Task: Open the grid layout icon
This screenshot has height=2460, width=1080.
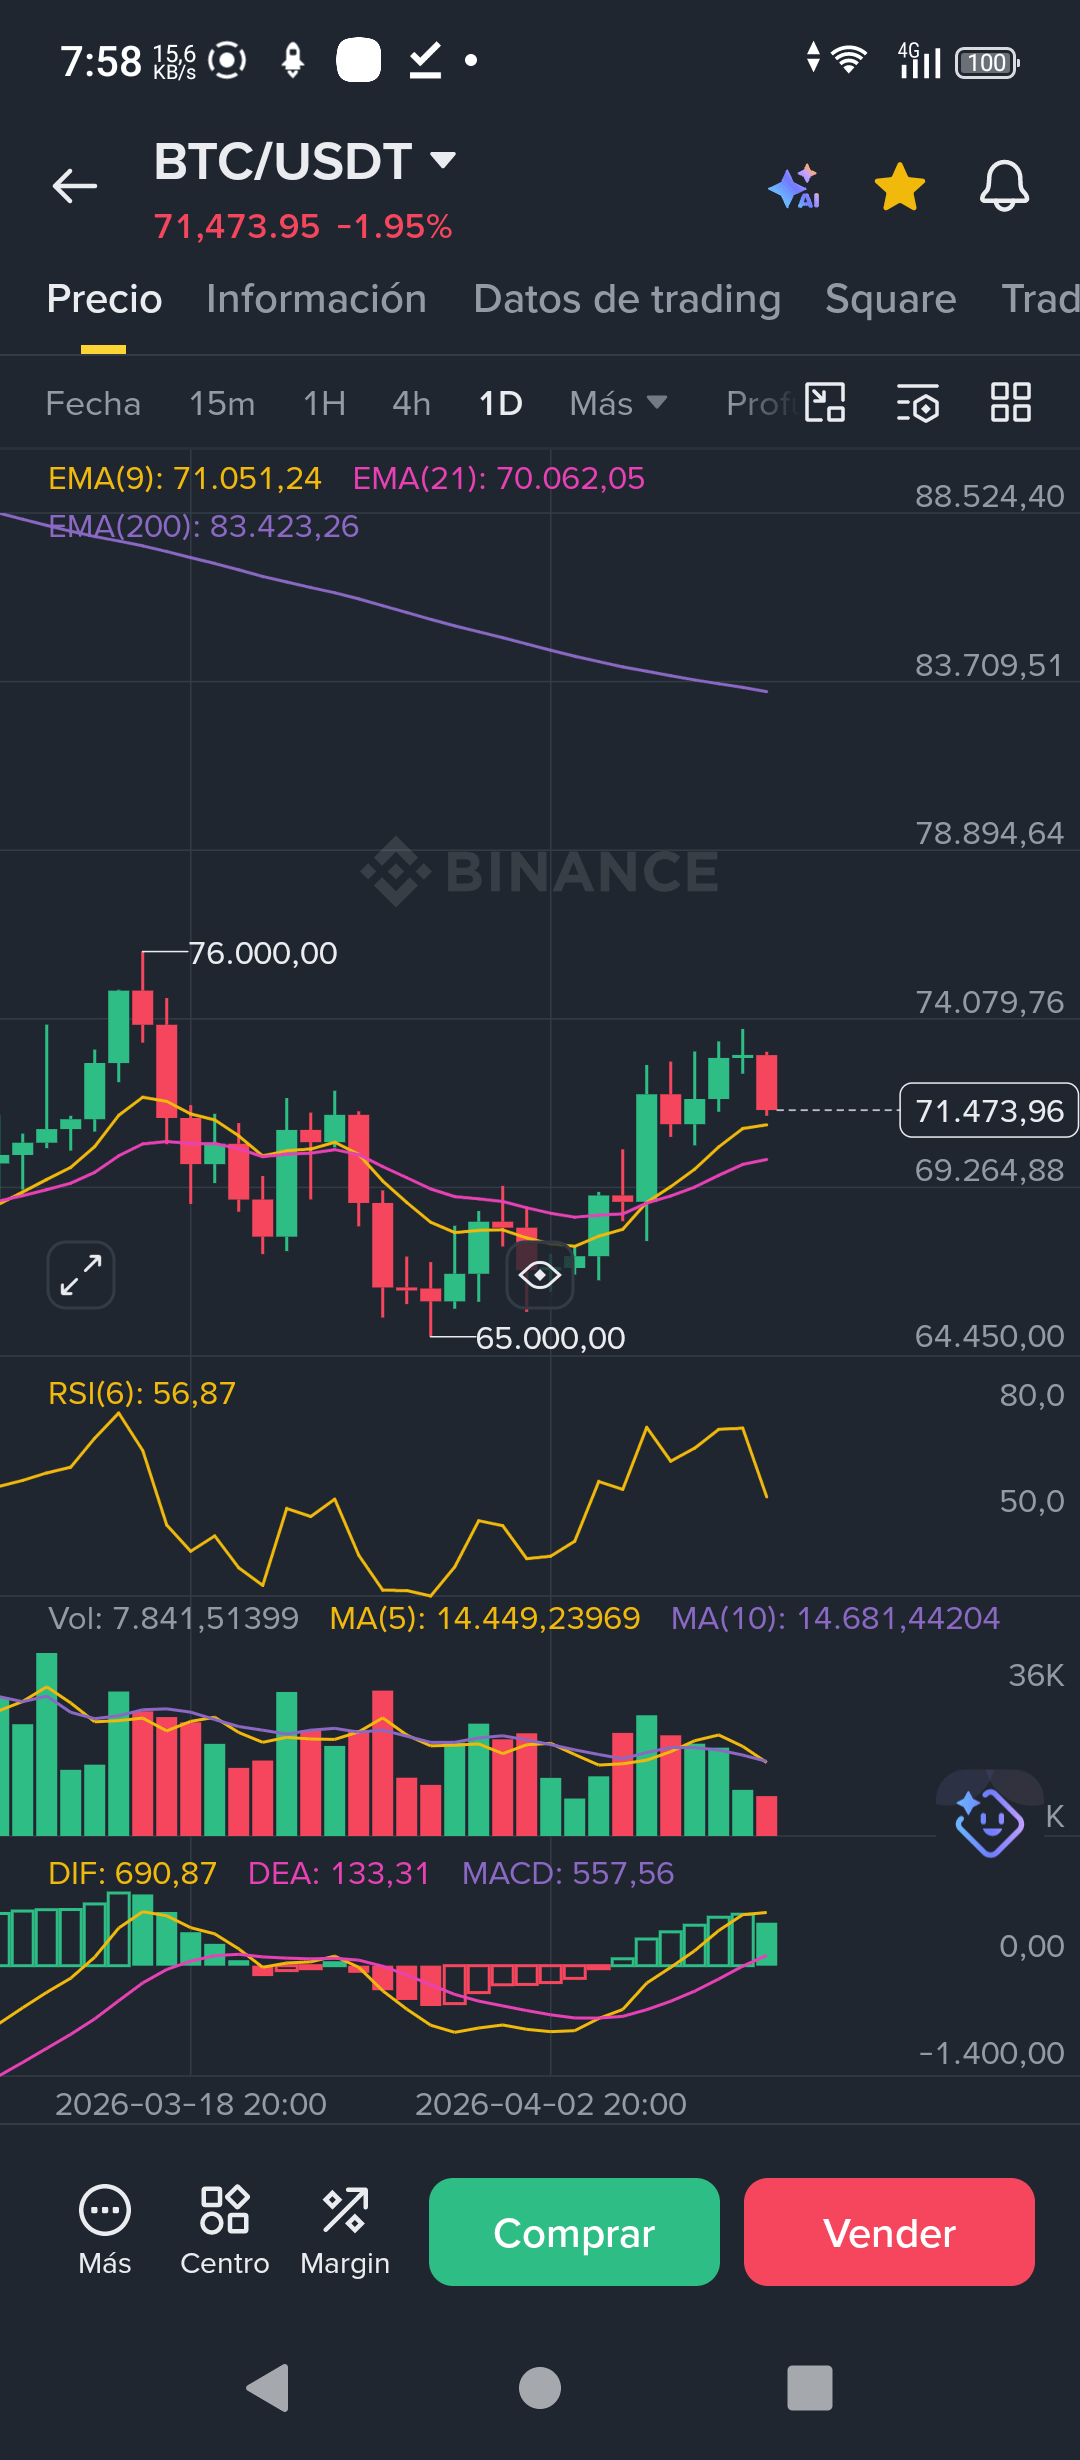Action: pyautogui.click(x=1010, y=403)
